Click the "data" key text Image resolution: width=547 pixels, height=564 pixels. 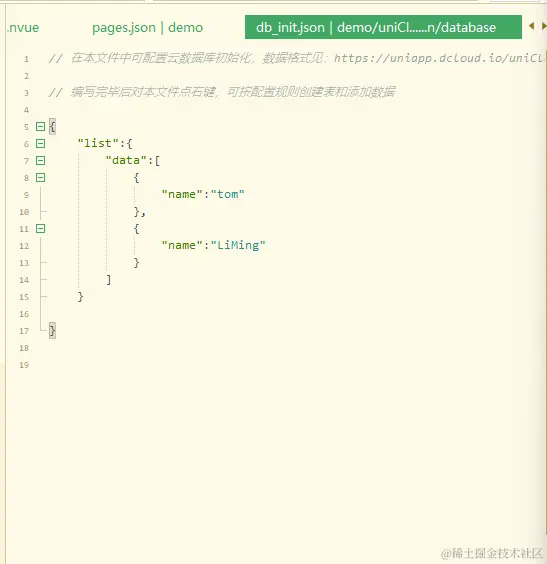click(x=126, y=160)
